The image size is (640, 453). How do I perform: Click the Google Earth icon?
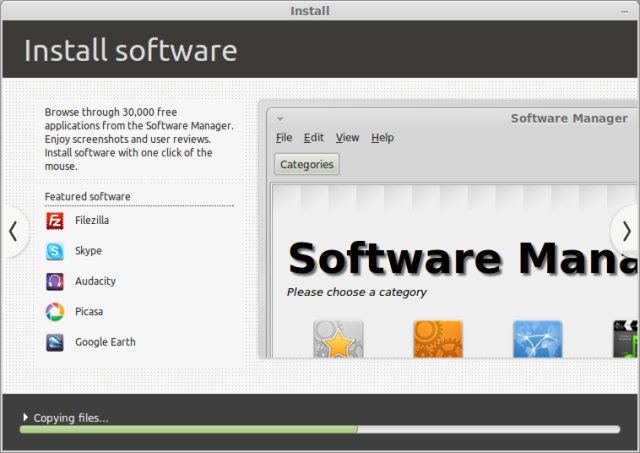[x=55, y=342]
